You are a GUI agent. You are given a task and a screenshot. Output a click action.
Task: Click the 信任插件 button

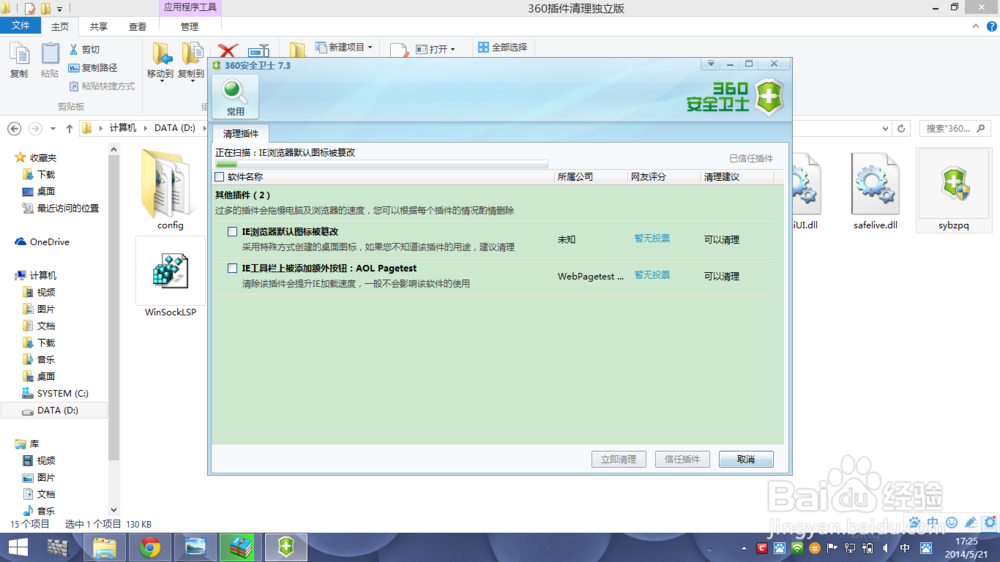tap(682, 459)
